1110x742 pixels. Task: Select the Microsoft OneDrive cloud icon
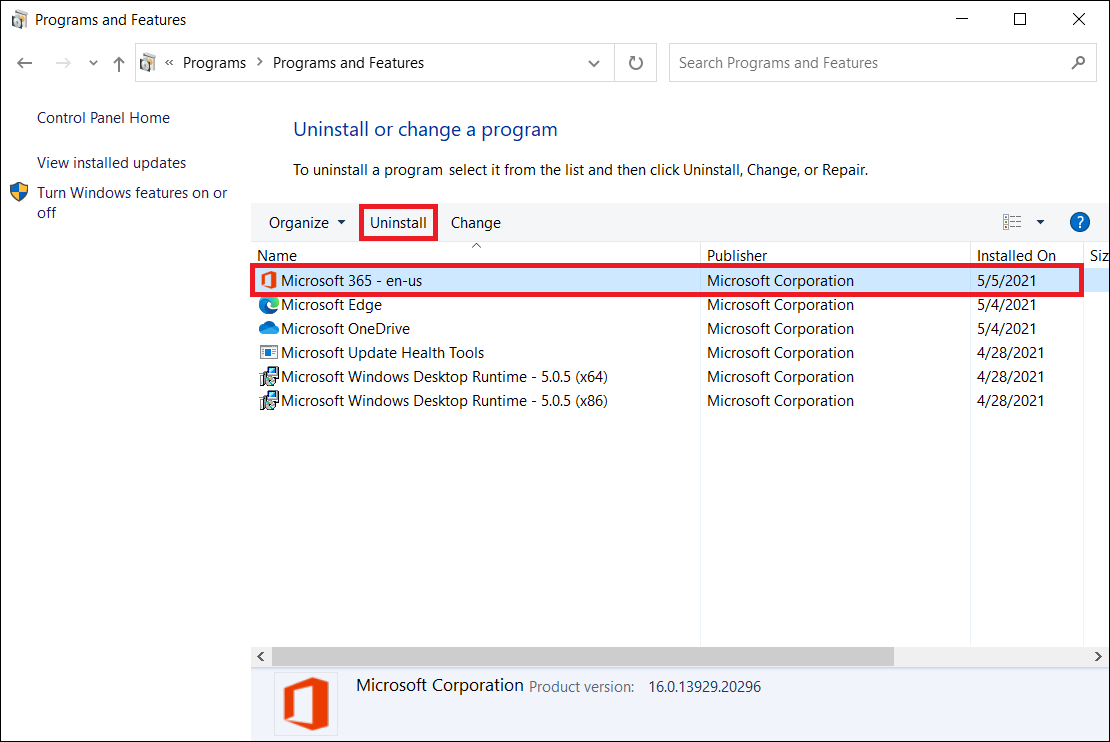[x=268, y=329]
